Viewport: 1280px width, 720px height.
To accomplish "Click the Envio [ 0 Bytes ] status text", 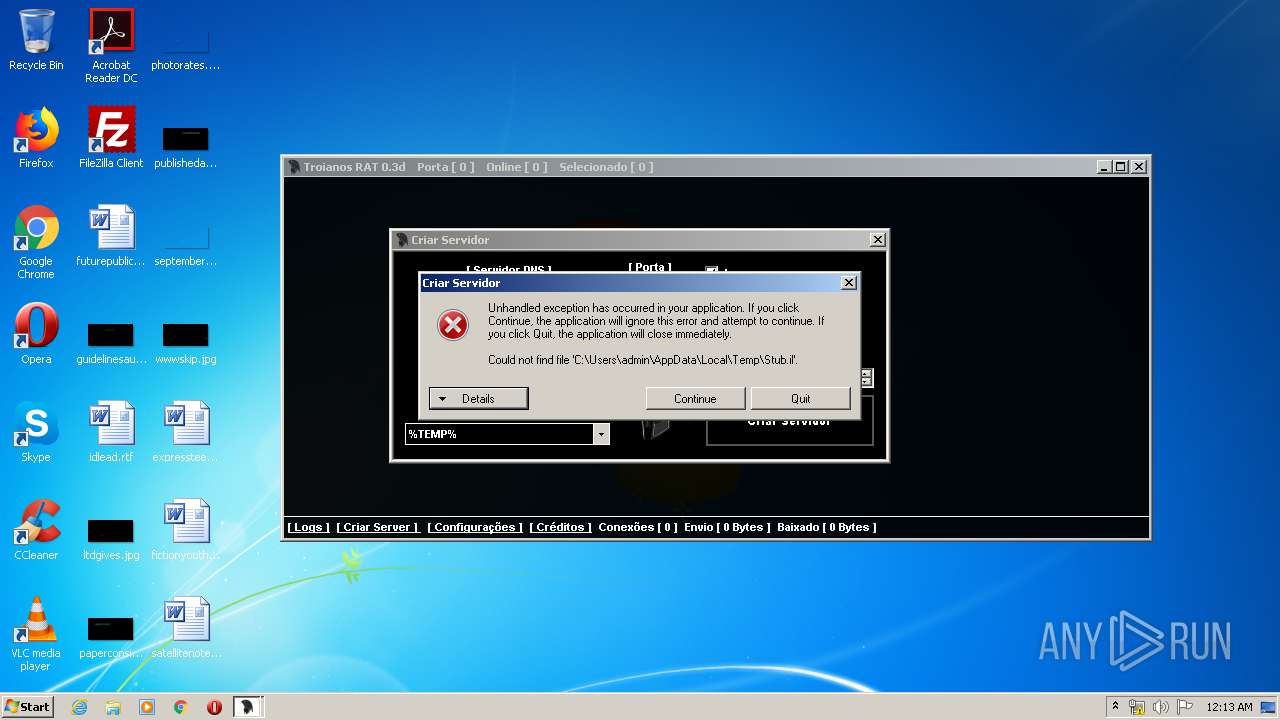I will coord(727,527).
